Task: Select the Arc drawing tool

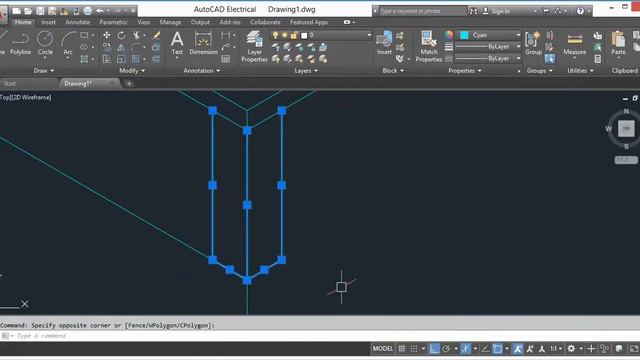Action: point(68,44)
